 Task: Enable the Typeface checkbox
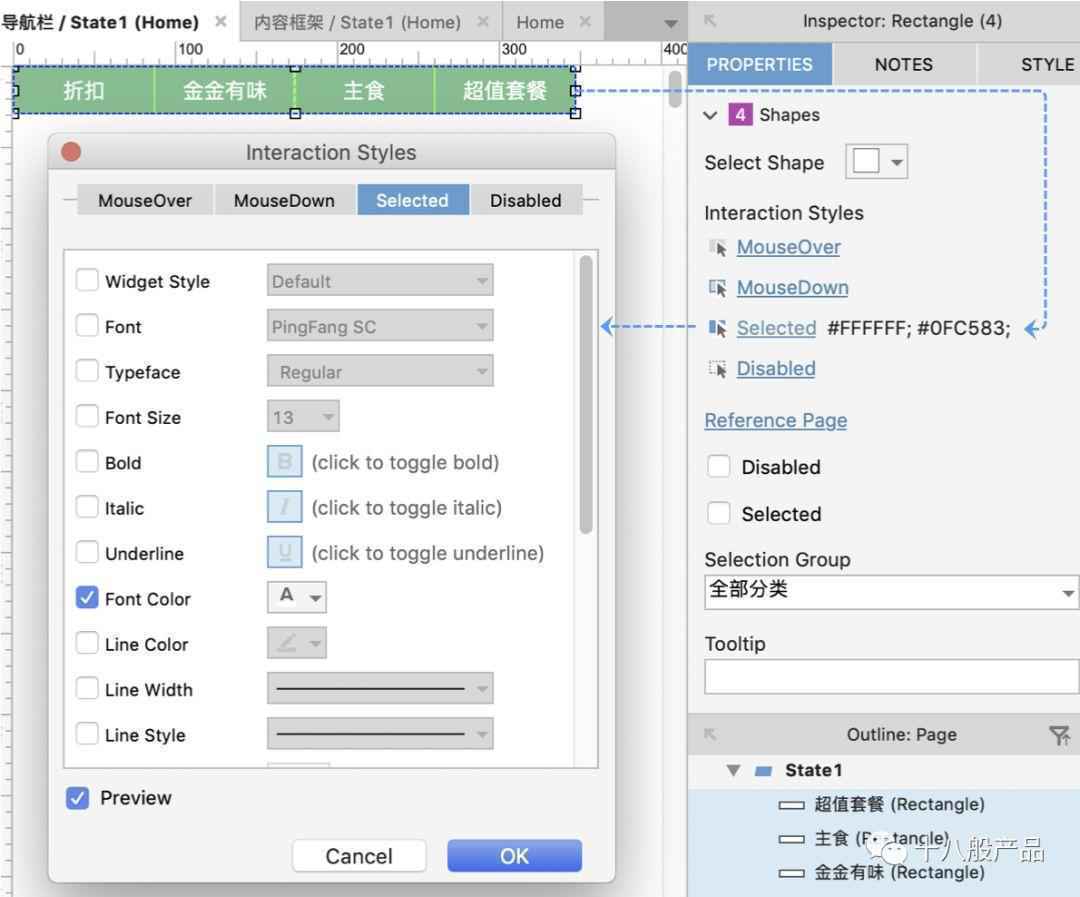(87, 371)
